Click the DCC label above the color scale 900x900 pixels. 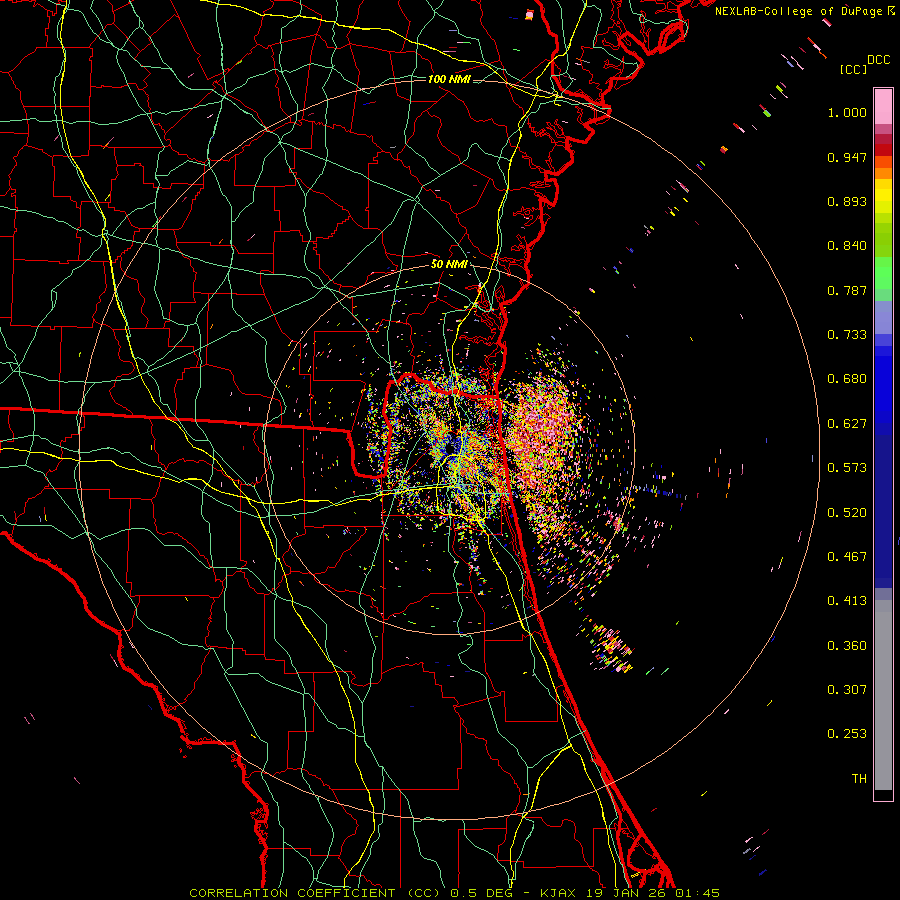(879, 60)
